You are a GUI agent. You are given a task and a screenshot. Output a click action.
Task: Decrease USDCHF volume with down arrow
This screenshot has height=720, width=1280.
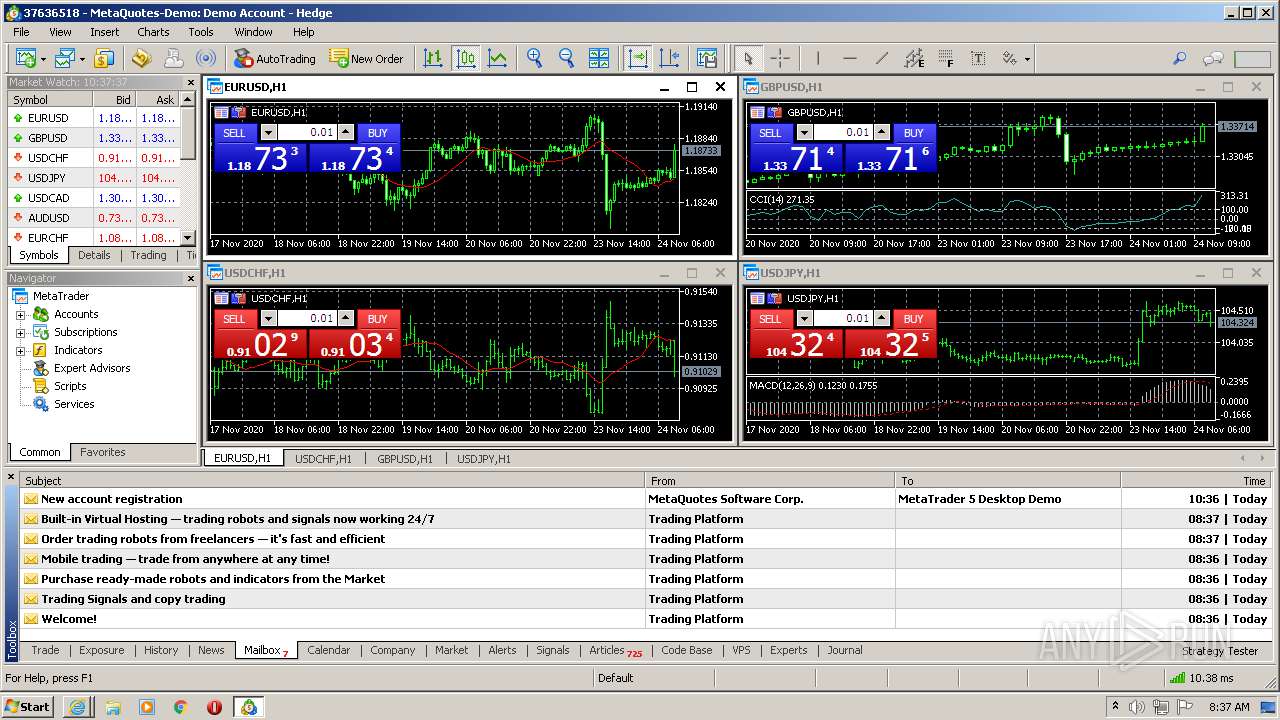click(268, 319)
